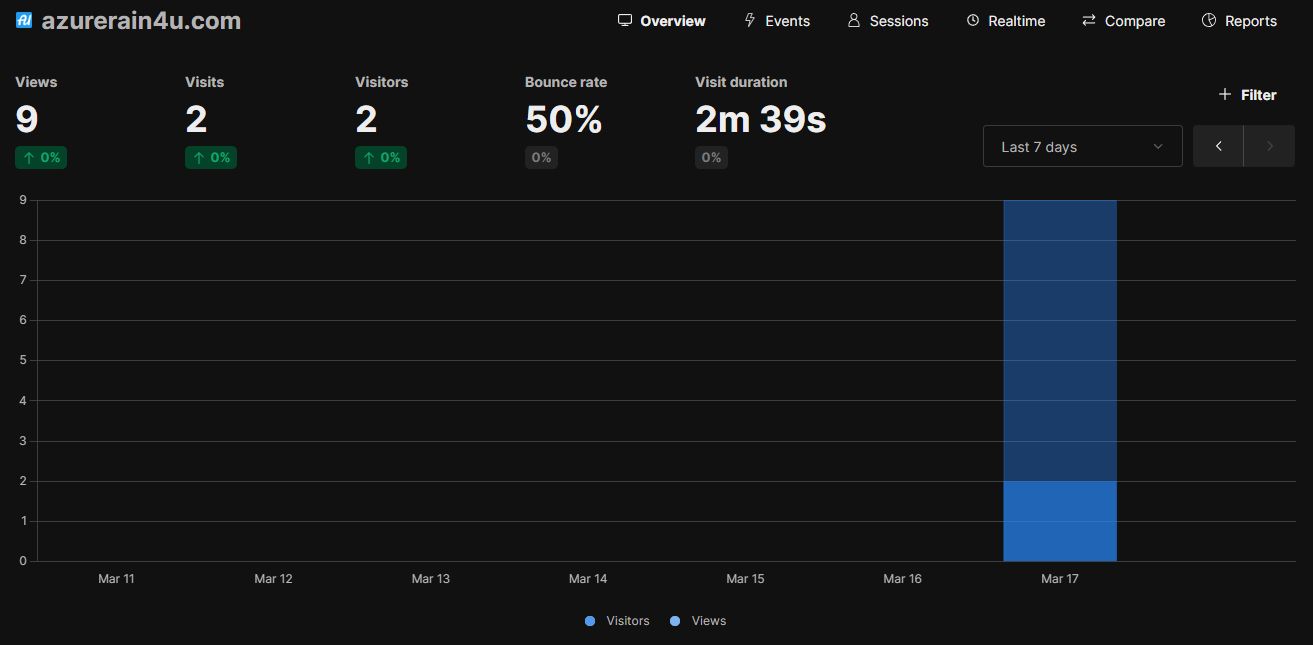Click the azurerain4u.com site favicon
This screenshot has width=1313, height=645.
(25, 20)
